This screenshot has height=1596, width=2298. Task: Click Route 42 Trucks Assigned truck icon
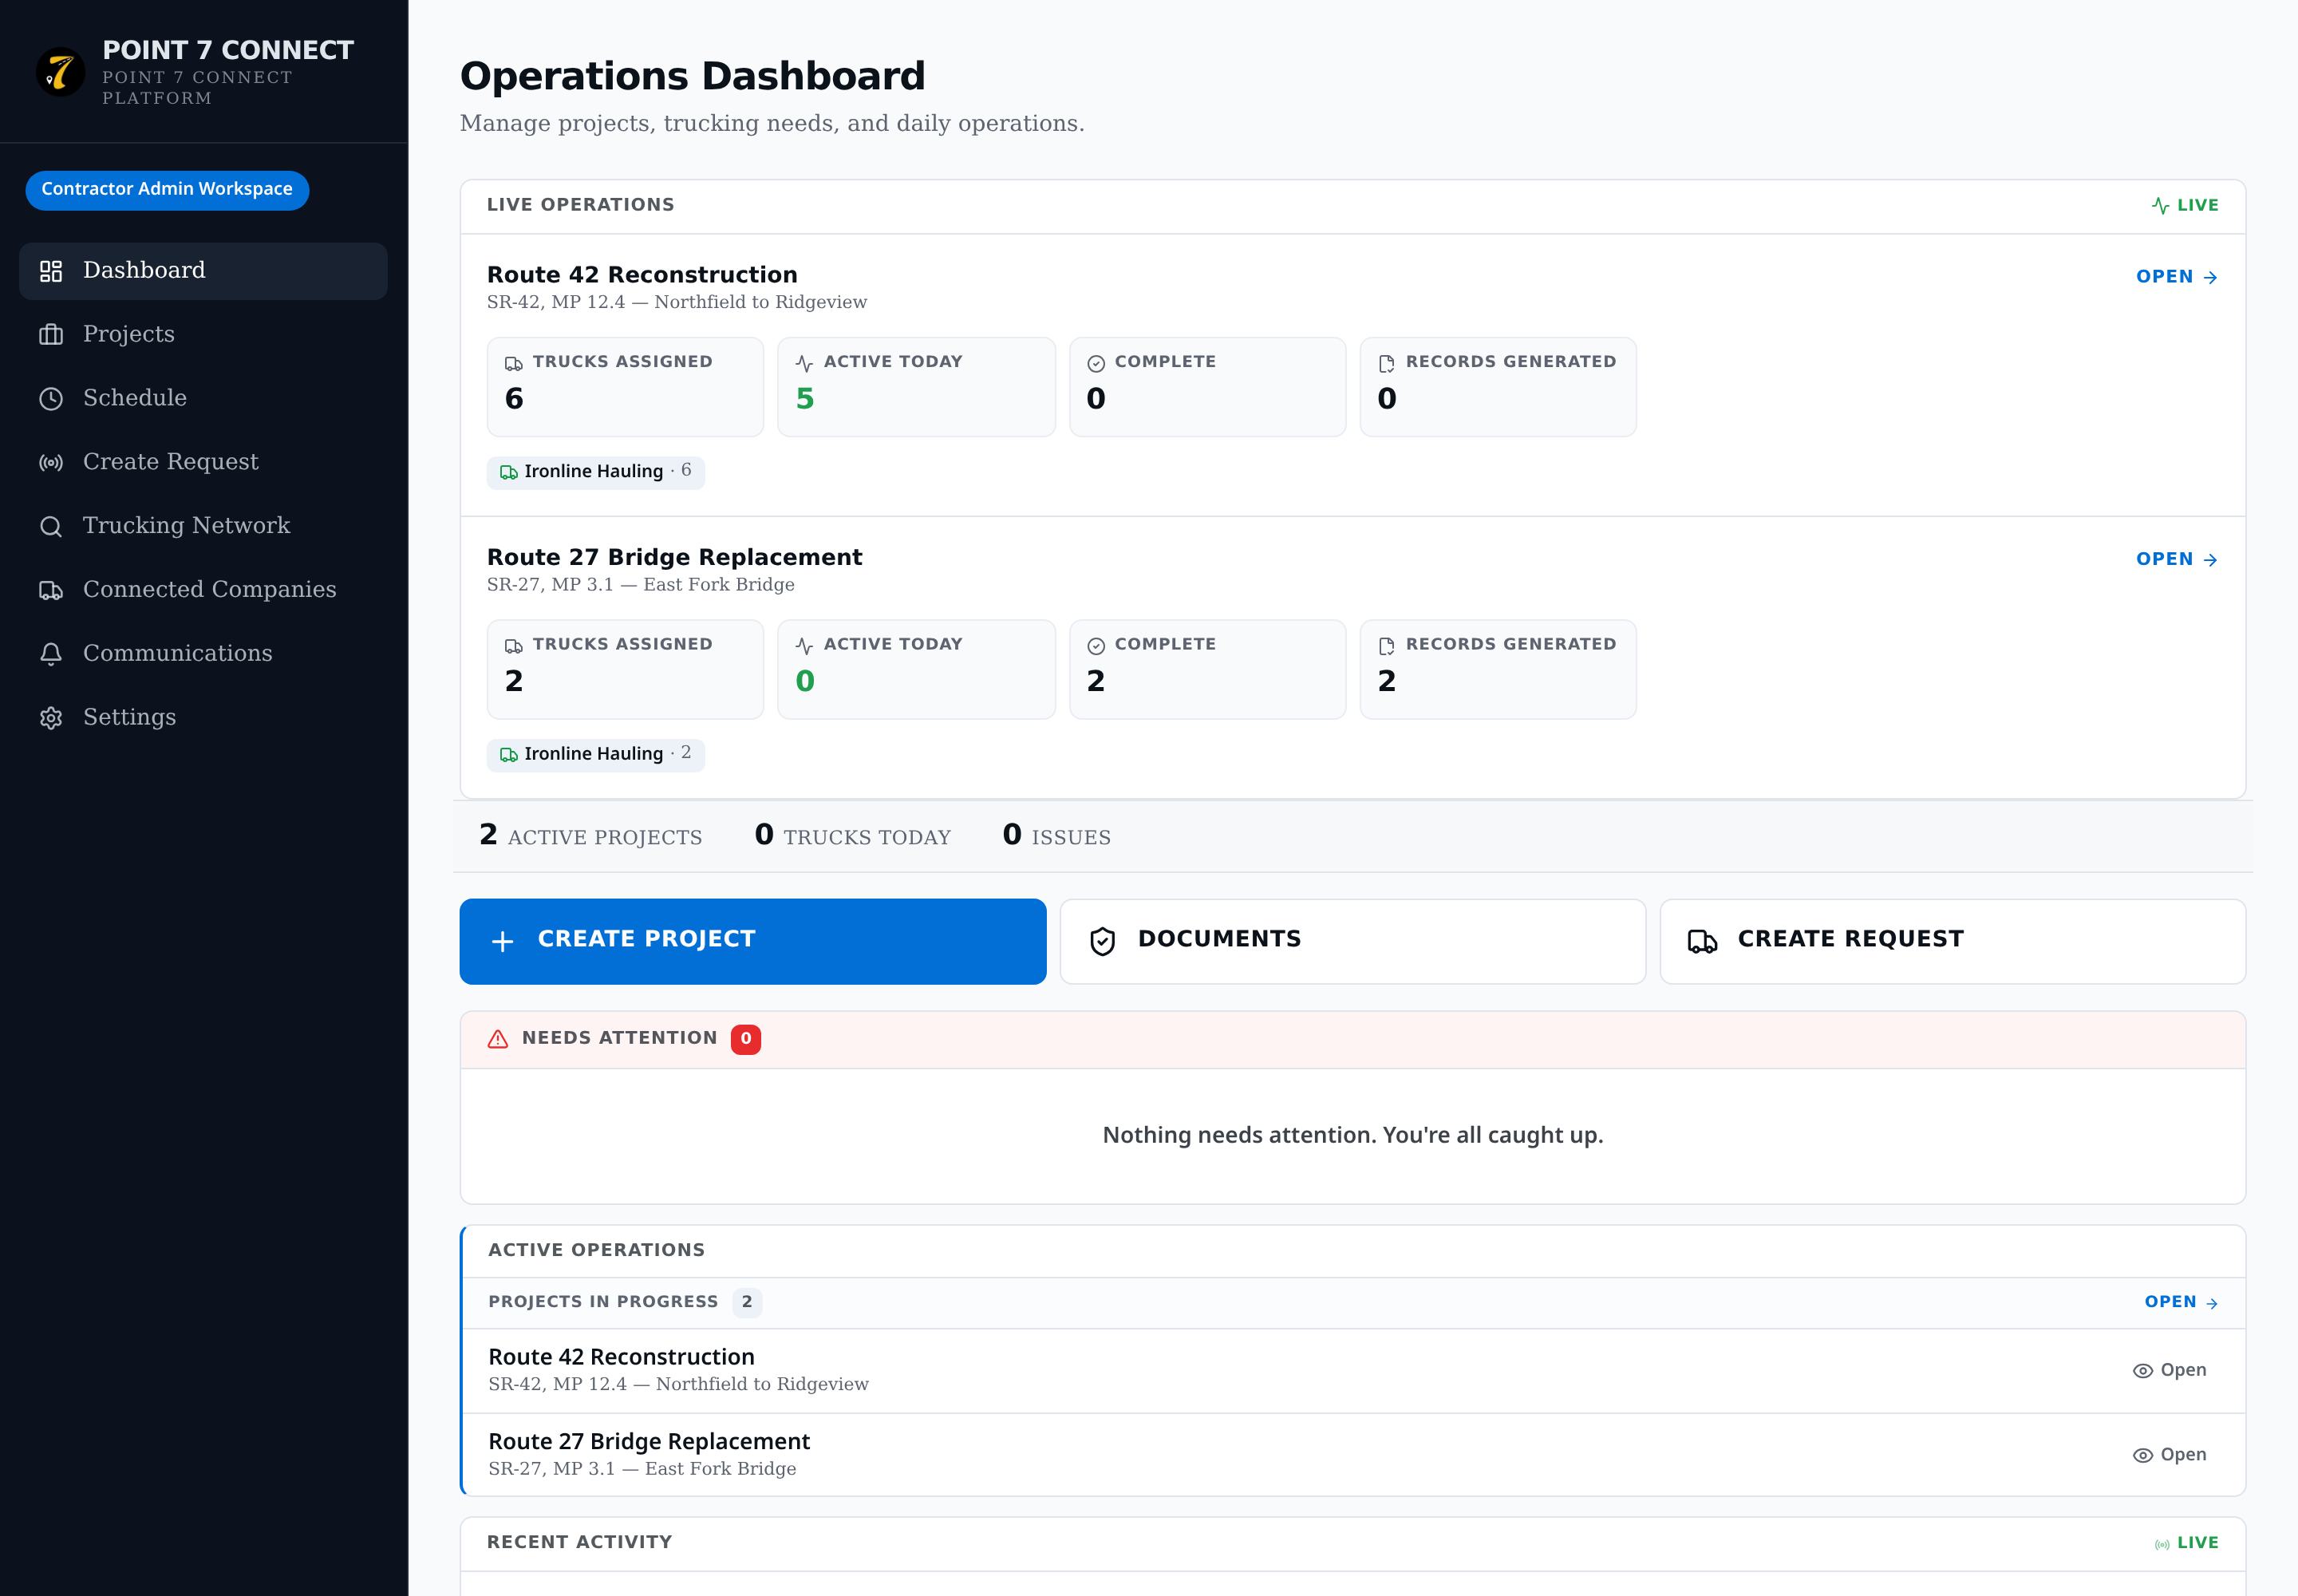(x=514, y=364)
